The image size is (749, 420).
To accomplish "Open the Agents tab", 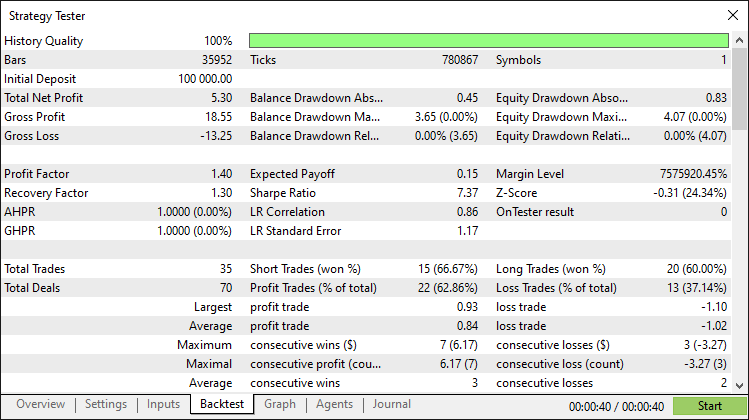I will pos(334,404).
